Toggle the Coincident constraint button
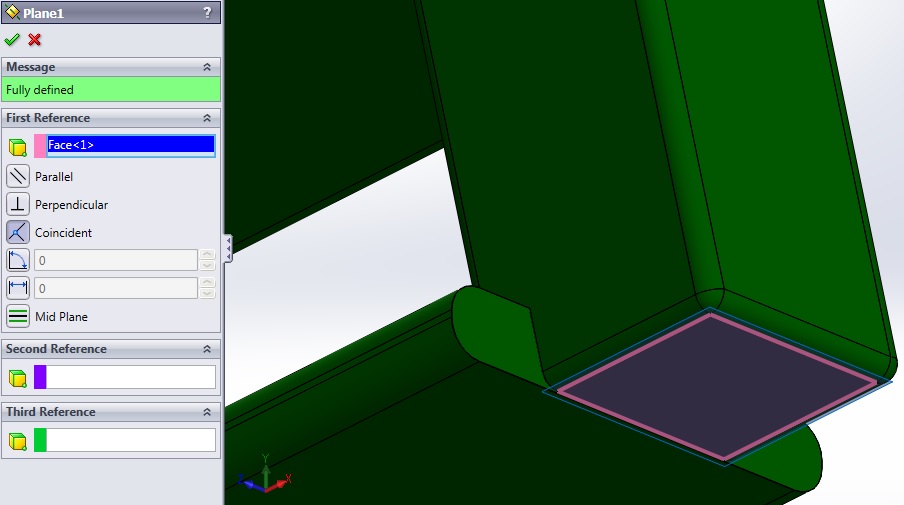The width and height of the screenshot is (904, 505). [18, 233]
